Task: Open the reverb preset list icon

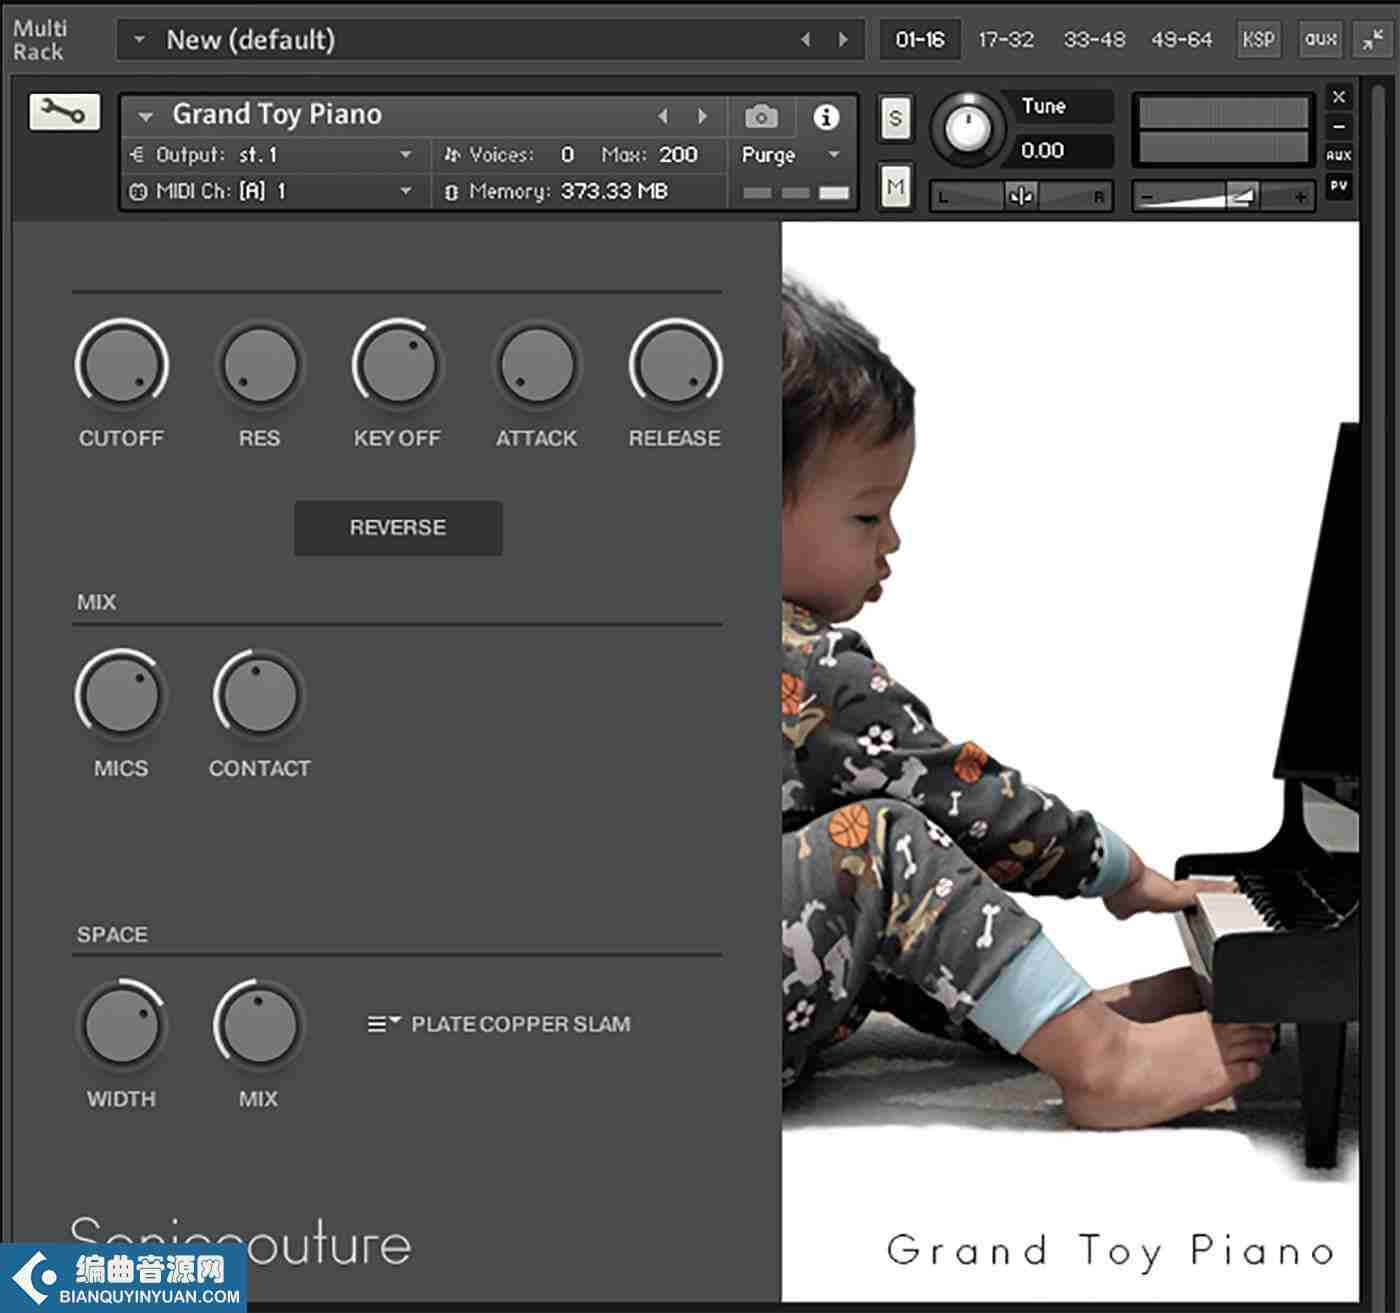Action: 383,1023
